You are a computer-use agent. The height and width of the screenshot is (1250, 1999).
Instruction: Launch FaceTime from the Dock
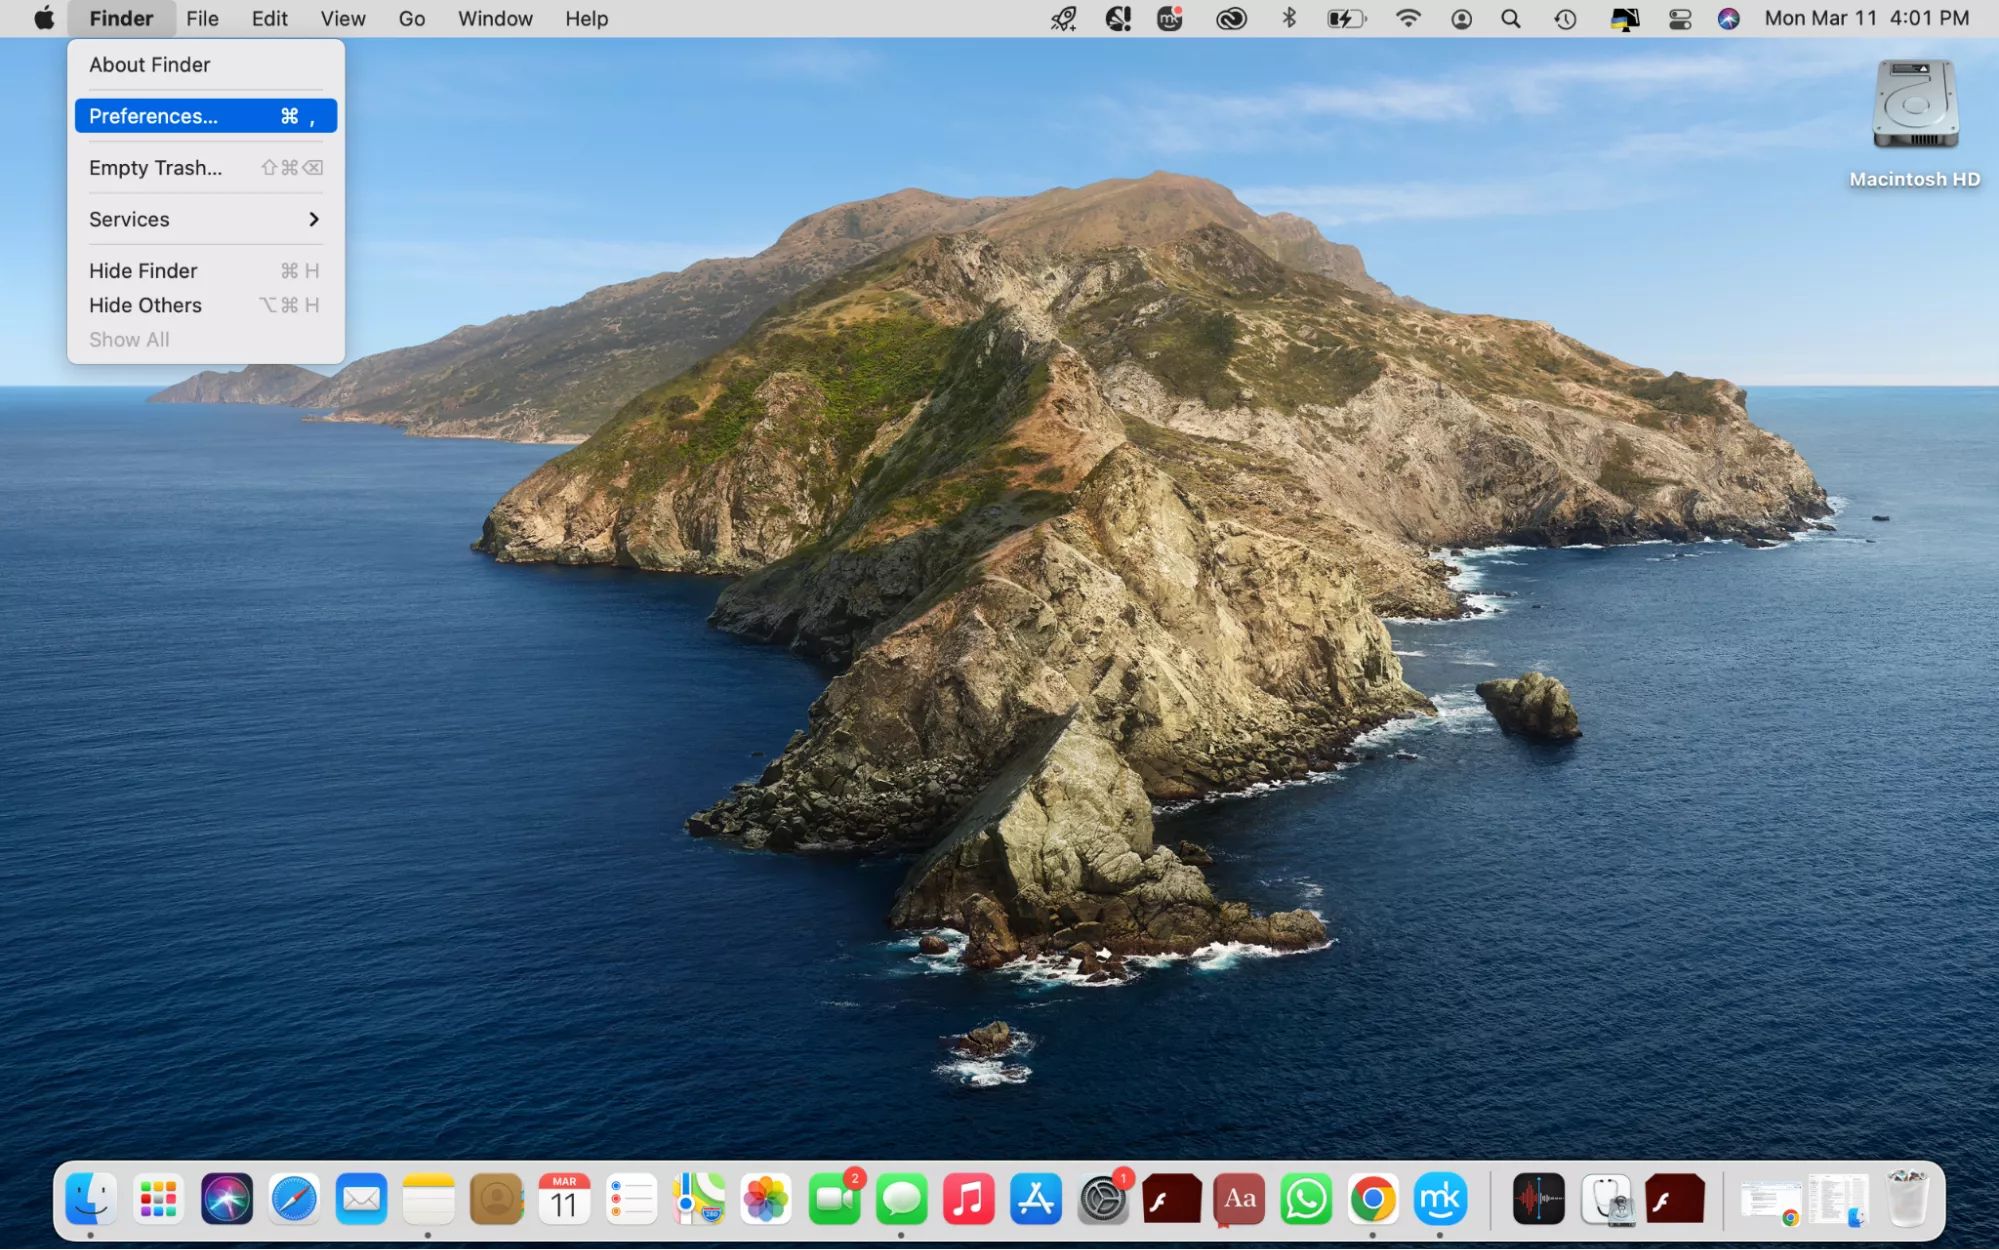(835, 1198)
